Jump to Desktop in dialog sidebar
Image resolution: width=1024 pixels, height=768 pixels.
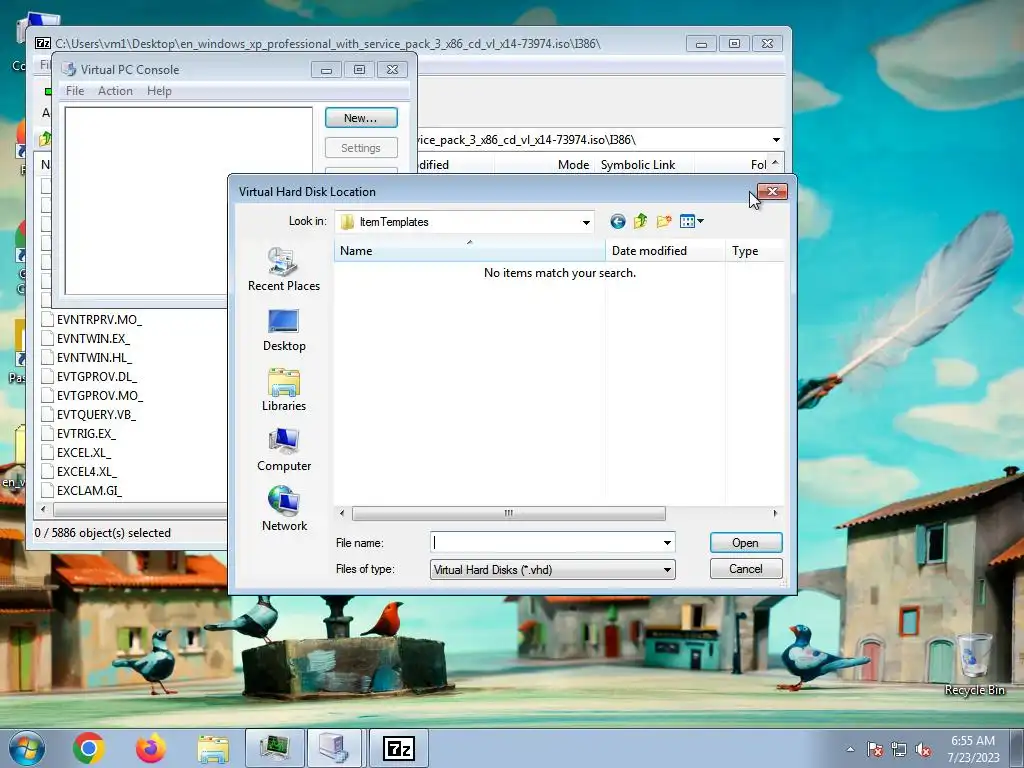coord(284,330)
